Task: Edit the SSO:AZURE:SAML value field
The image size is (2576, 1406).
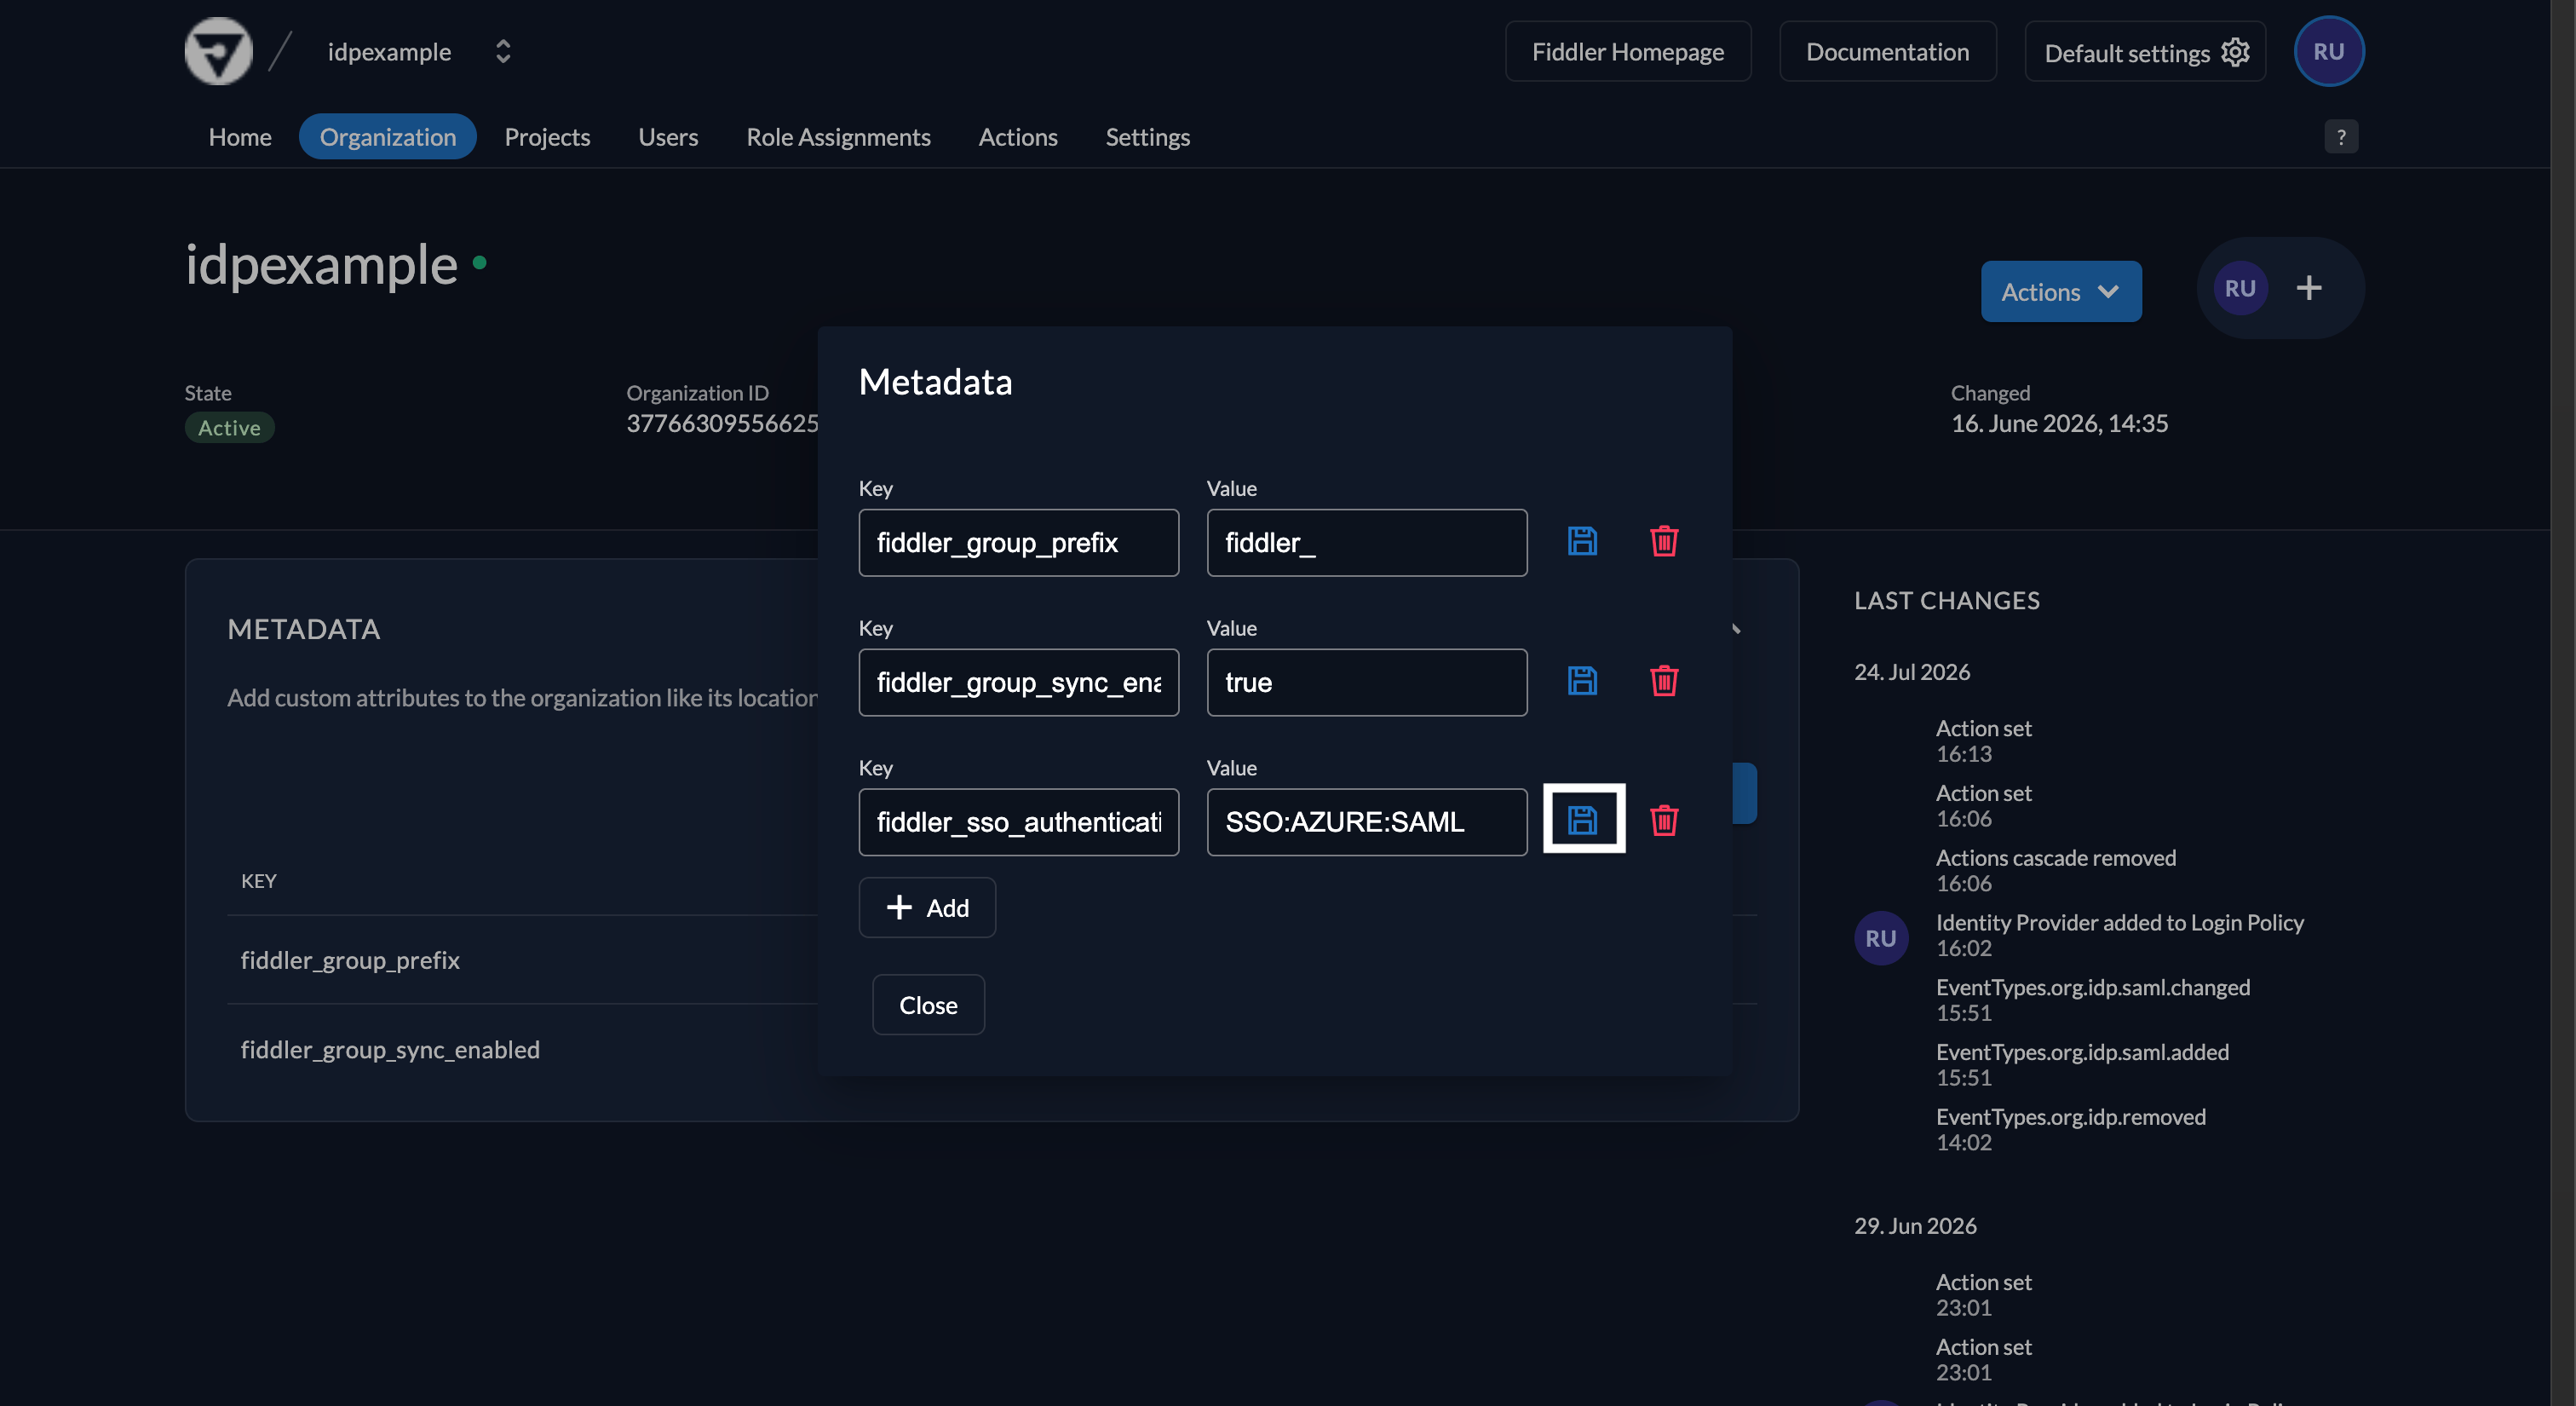Action: point(1366,822)
